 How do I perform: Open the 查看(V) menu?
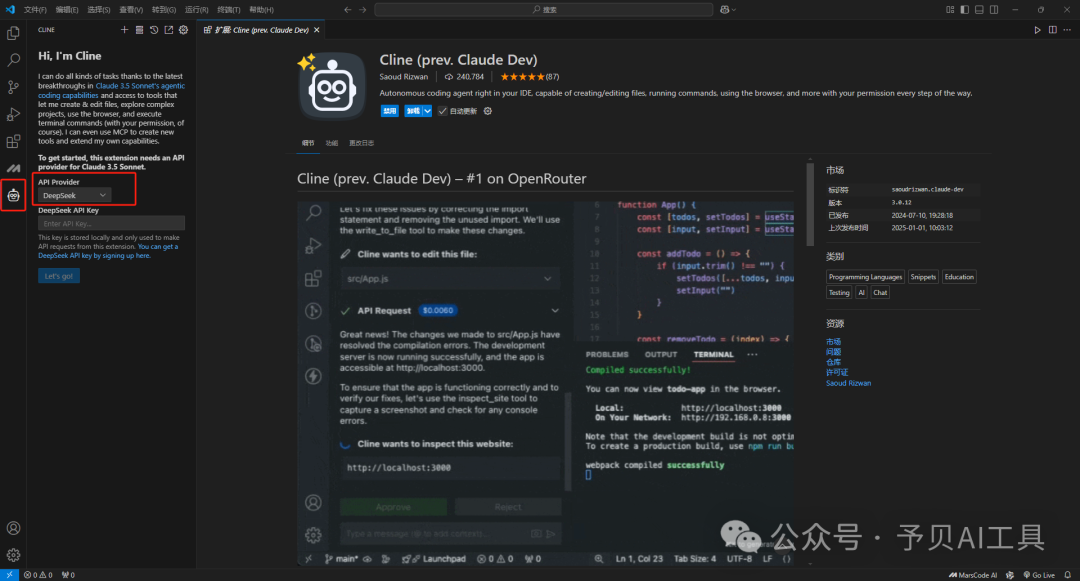pyautogui.click(x=131, y=10)
